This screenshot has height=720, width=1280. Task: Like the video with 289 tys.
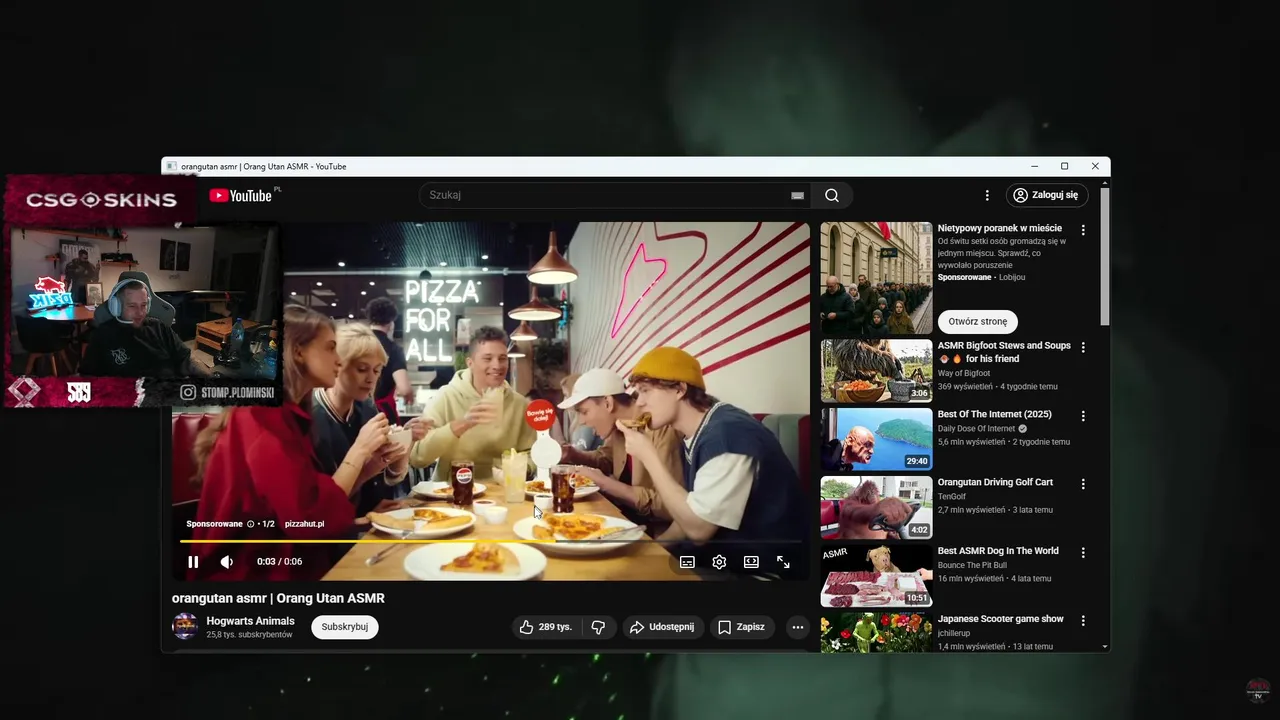[x=545, y=627]
